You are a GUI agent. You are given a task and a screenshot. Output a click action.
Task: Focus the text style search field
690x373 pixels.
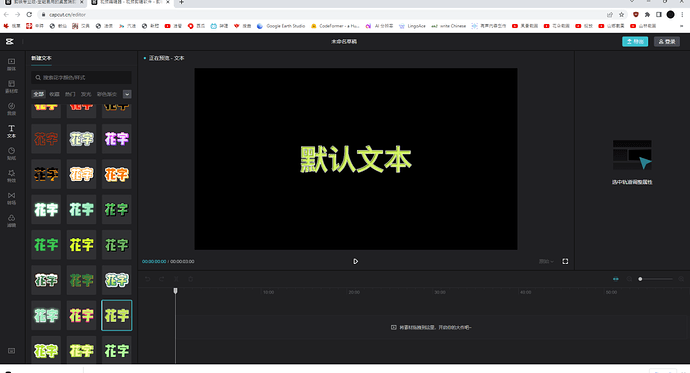tap(81, 77)
